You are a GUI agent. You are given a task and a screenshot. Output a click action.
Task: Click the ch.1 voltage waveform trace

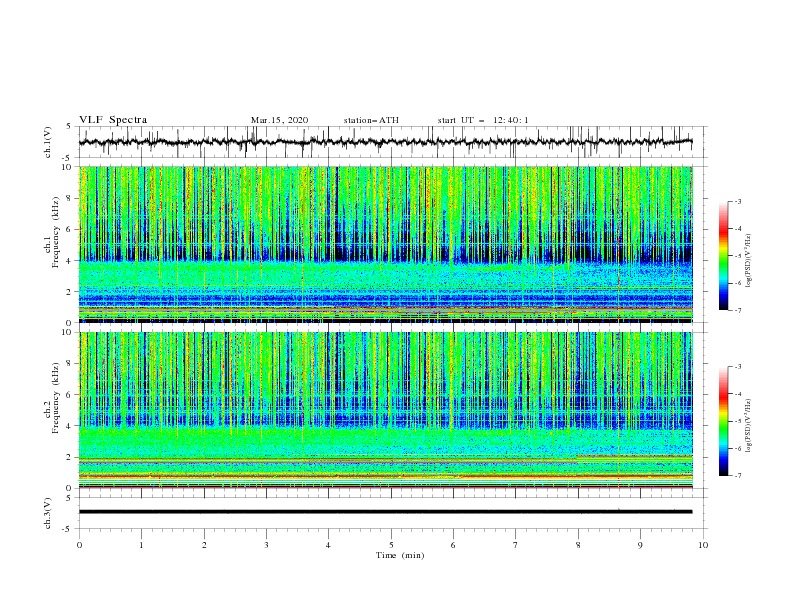385,142
